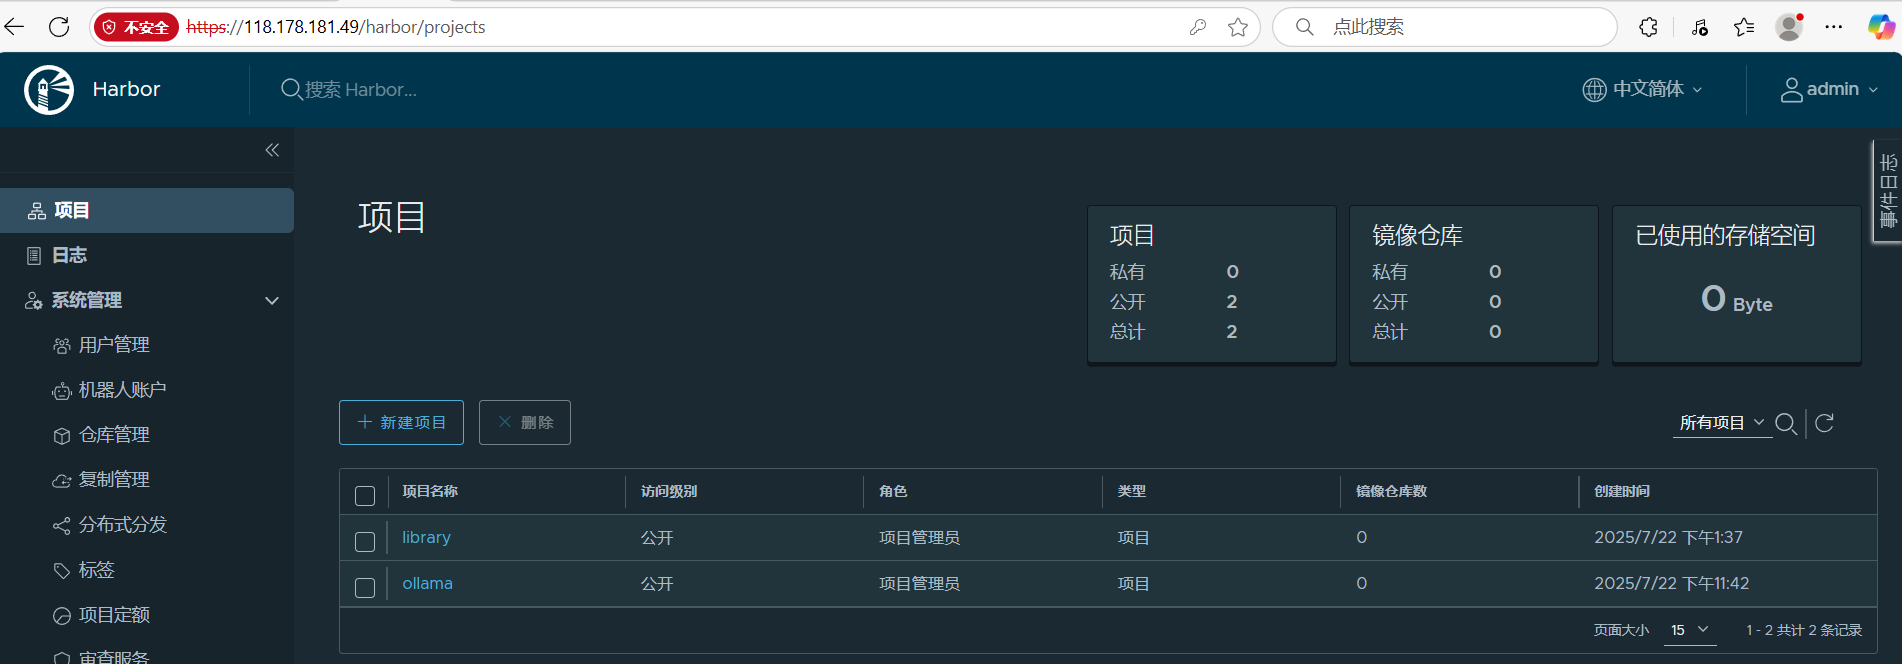Image resolution: width=1902 pixels, height=664 pixels.
Task: Open page size 15 dropdown
Action: pyautogui.click(x=1690, y=630)
